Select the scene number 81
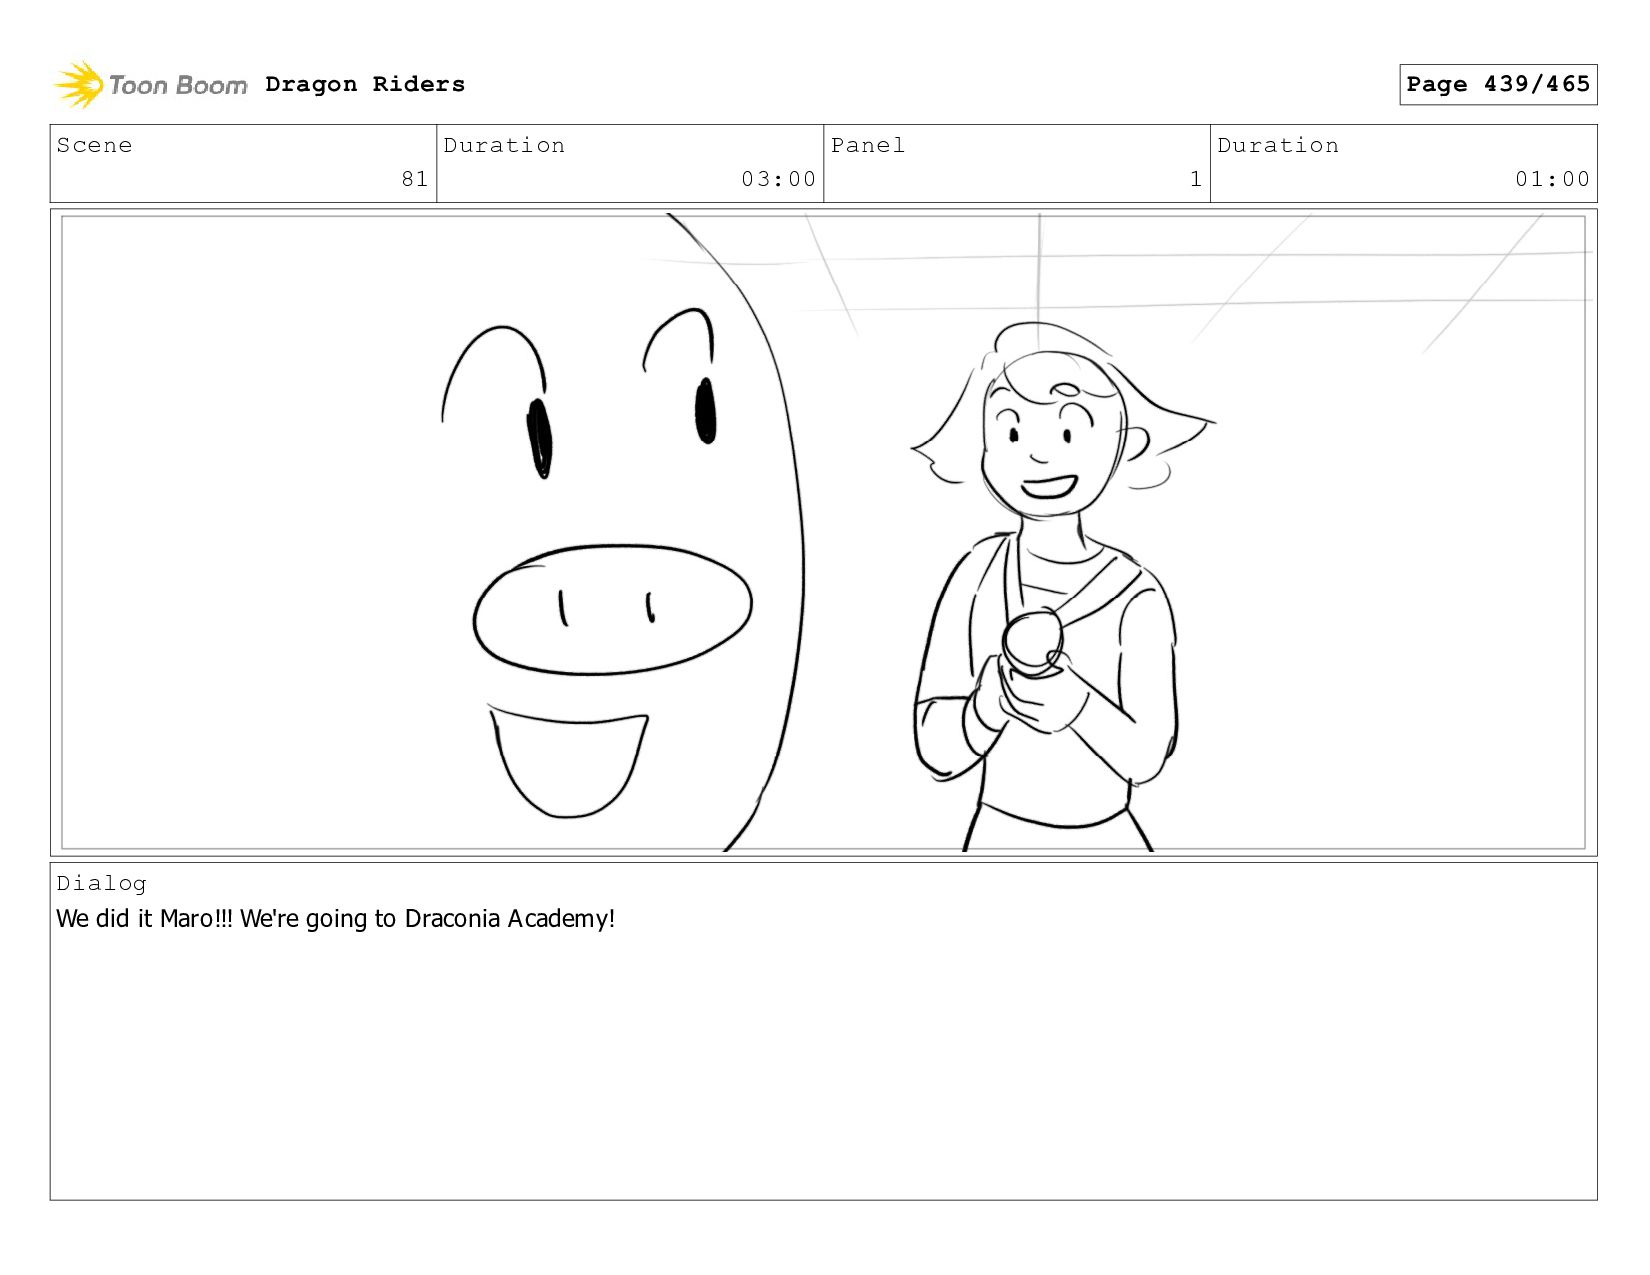Image resolution: width=1650 pixels, height=1275 pixels. click(415, 179)
